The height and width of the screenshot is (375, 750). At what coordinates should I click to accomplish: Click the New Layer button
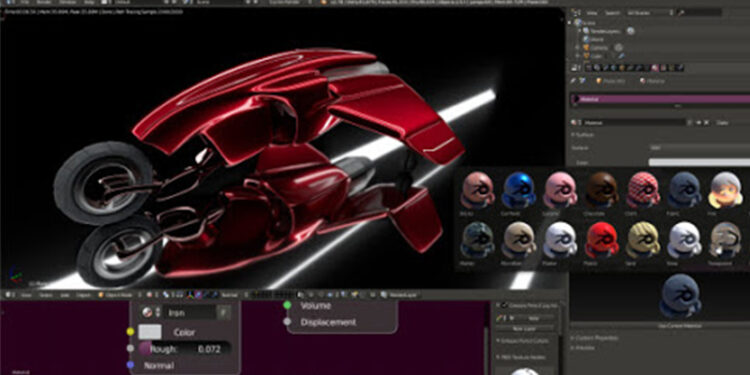click(x=526, y=328)
